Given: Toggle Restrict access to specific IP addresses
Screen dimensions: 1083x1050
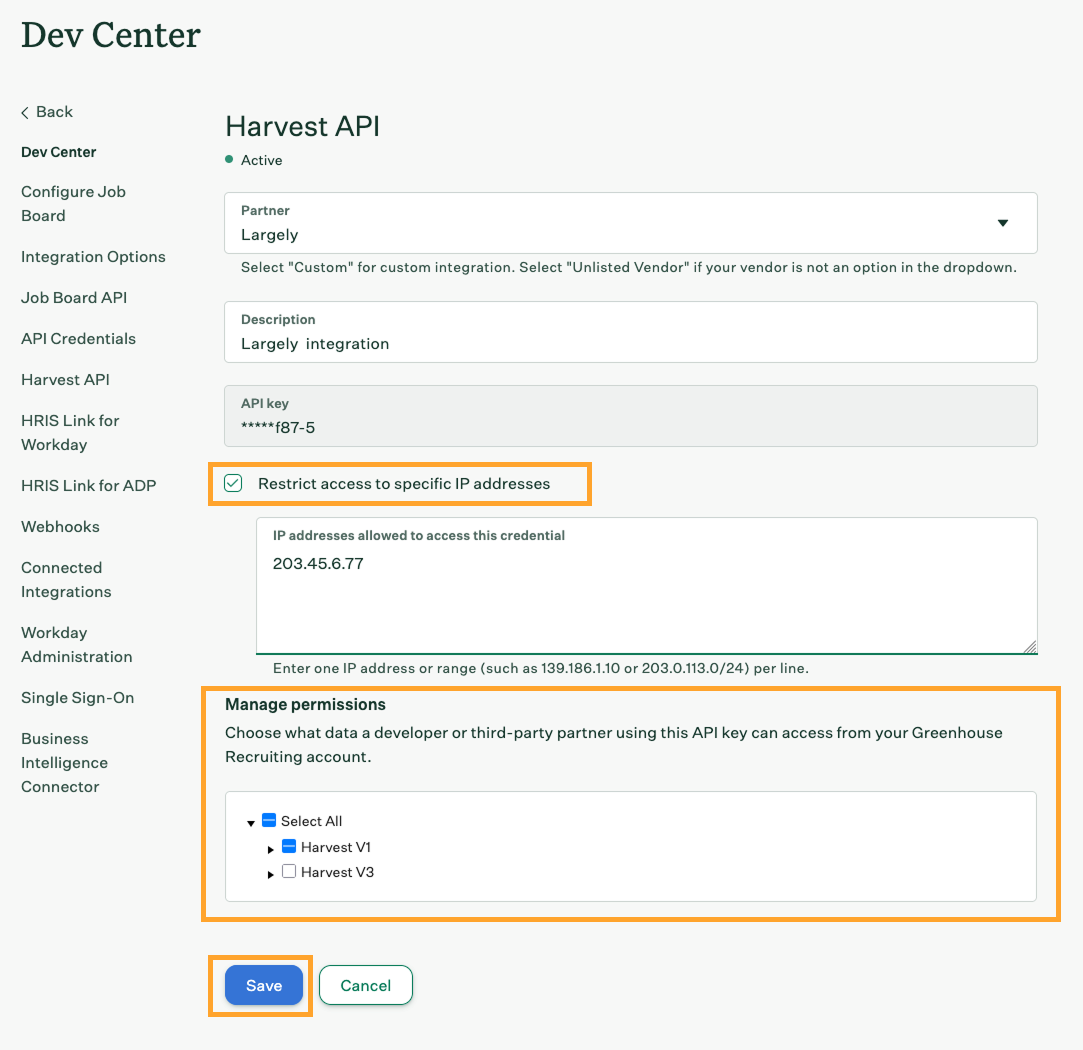Looking at the screenshot, I should point(233,484).
